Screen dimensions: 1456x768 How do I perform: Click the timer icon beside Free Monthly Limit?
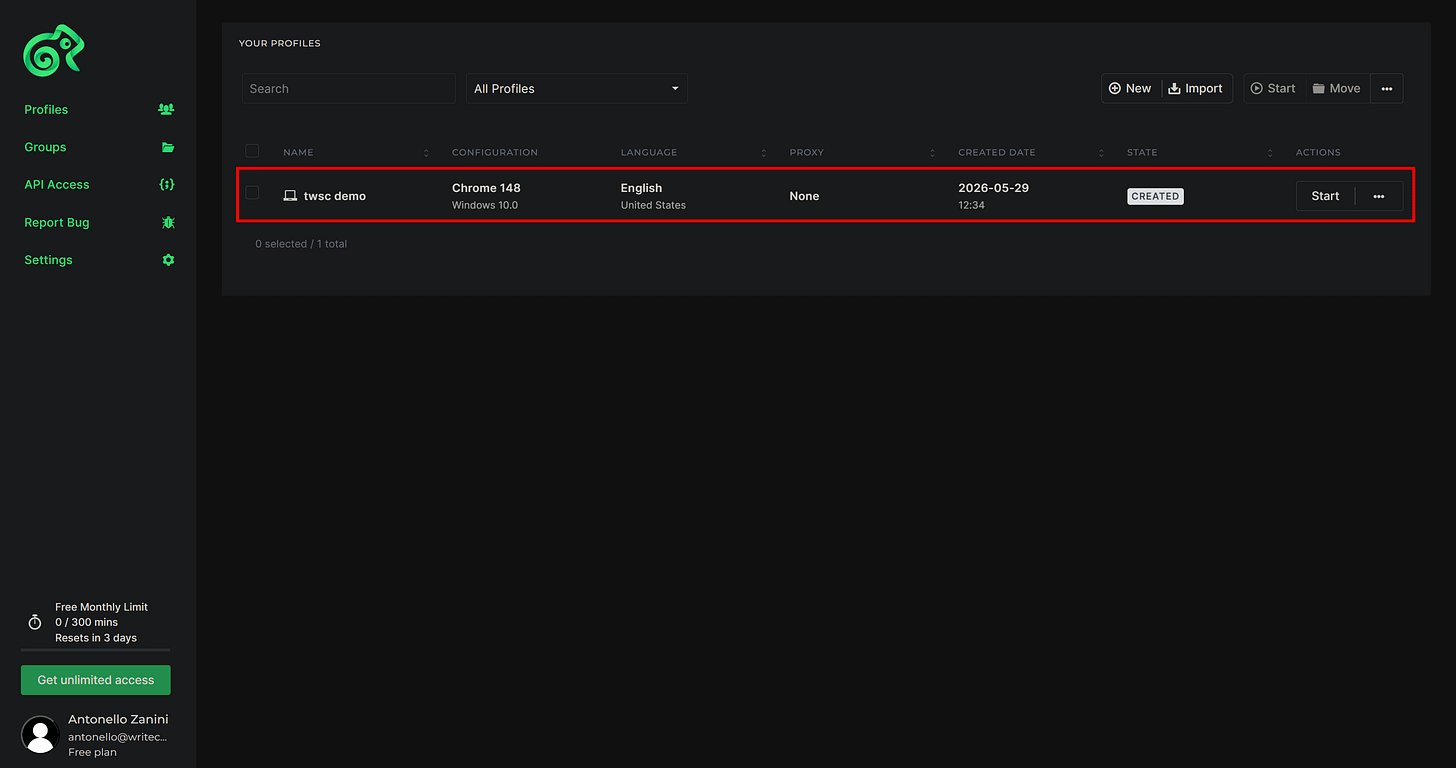[35, 622]
